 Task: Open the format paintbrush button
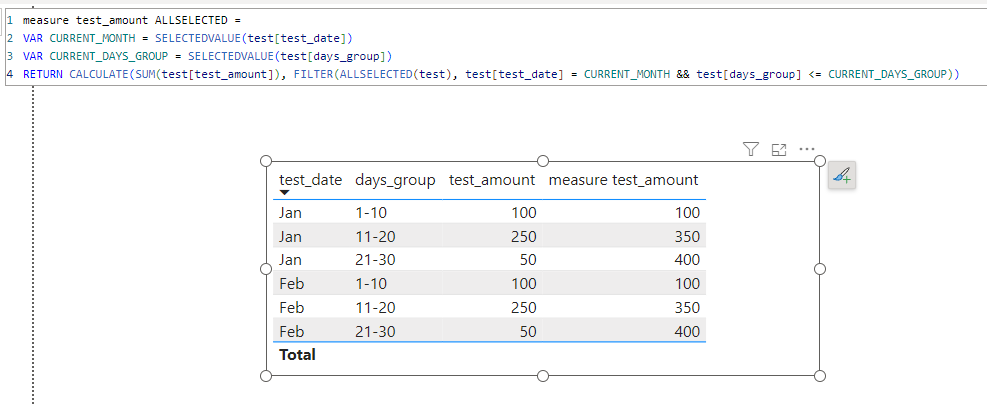pyautogui.click(x=842, y=175)
